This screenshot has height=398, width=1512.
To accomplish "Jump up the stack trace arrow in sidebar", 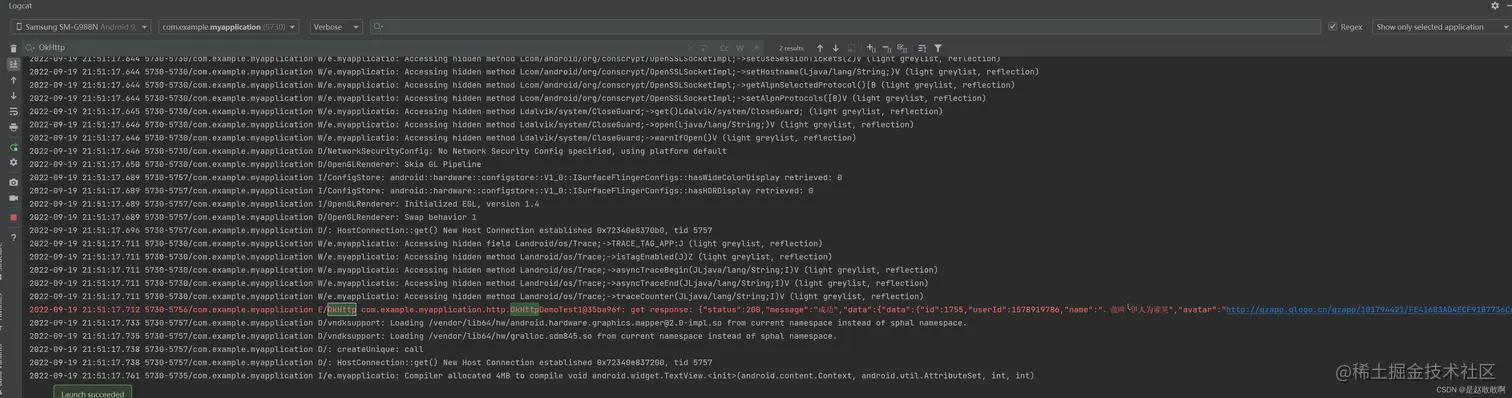I will [x=13, y=80].
